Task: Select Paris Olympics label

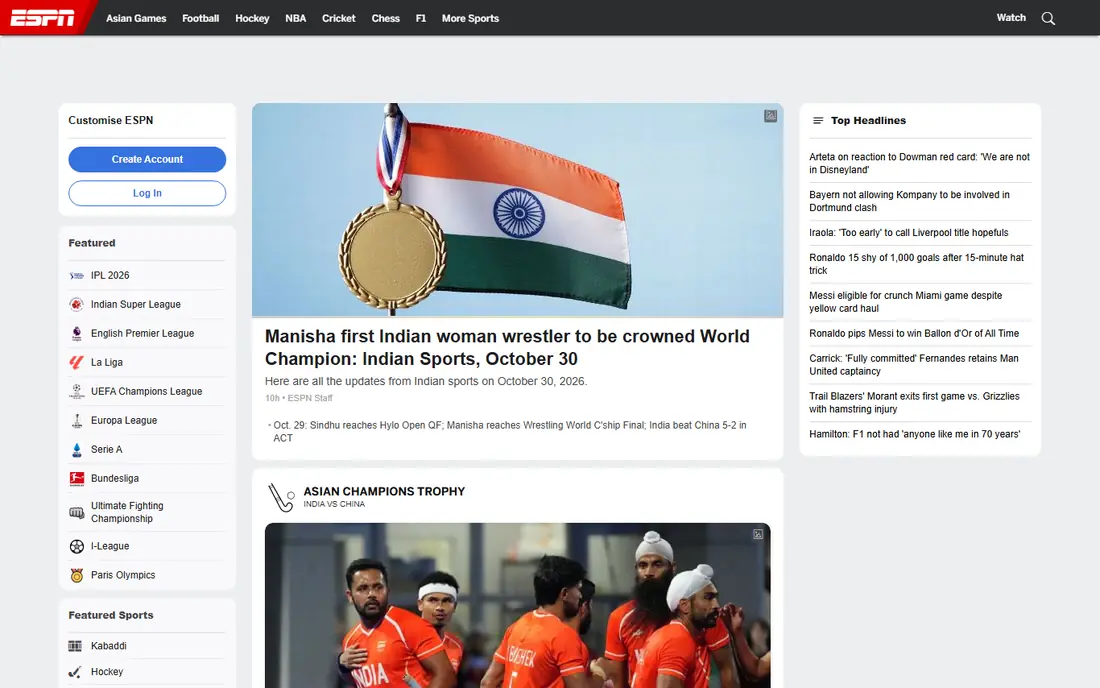Action: (x=123, y=575)
